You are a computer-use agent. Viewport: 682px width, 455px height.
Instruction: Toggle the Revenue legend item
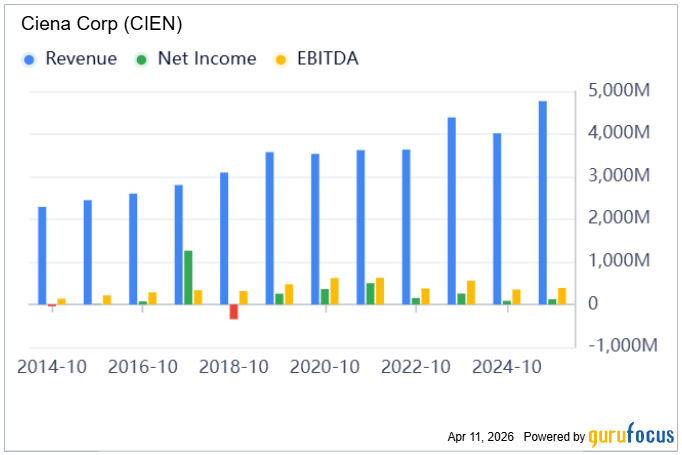[70, 59]
